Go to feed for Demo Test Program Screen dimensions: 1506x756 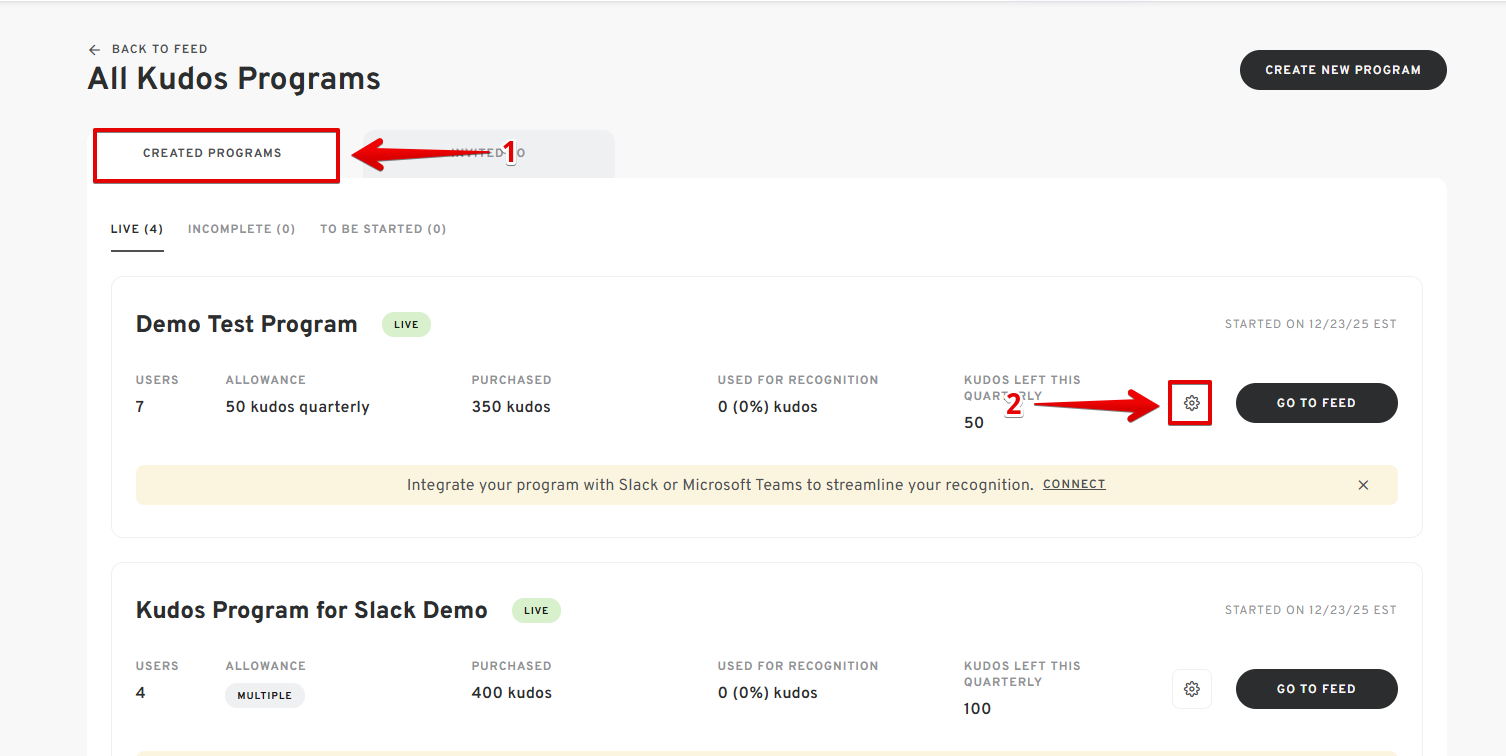coord(1316,403)
